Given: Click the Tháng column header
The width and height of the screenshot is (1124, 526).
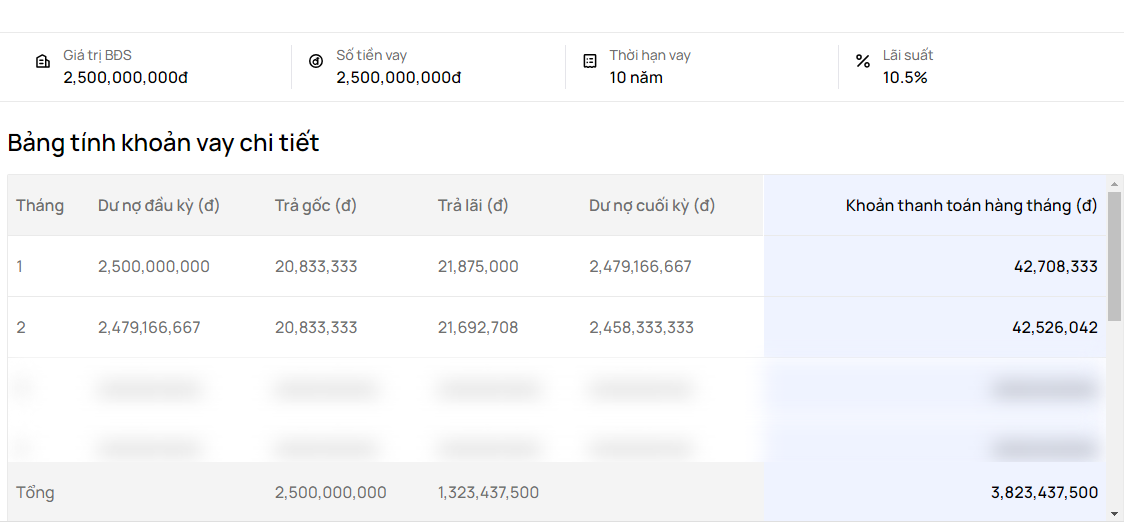Looking at the screenshot, I should pyautogui.click(x=40, y=206).
